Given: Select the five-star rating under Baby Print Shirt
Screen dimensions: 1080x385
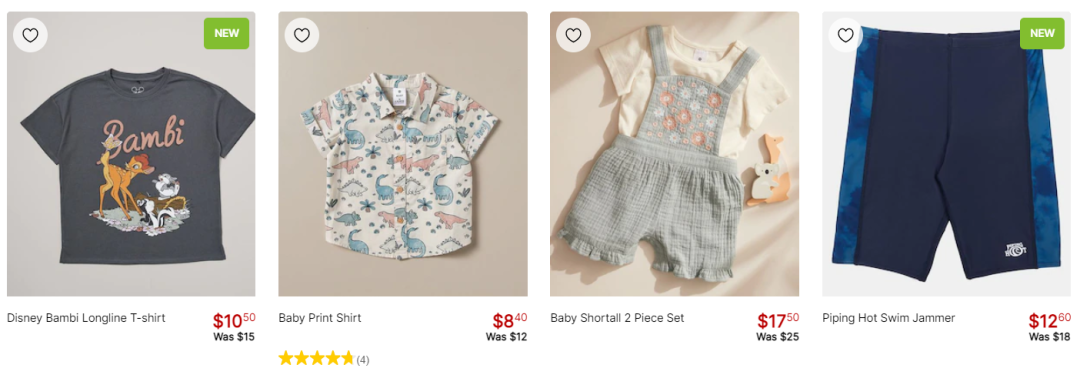Looking at the screenshot, I should point(316,359).
